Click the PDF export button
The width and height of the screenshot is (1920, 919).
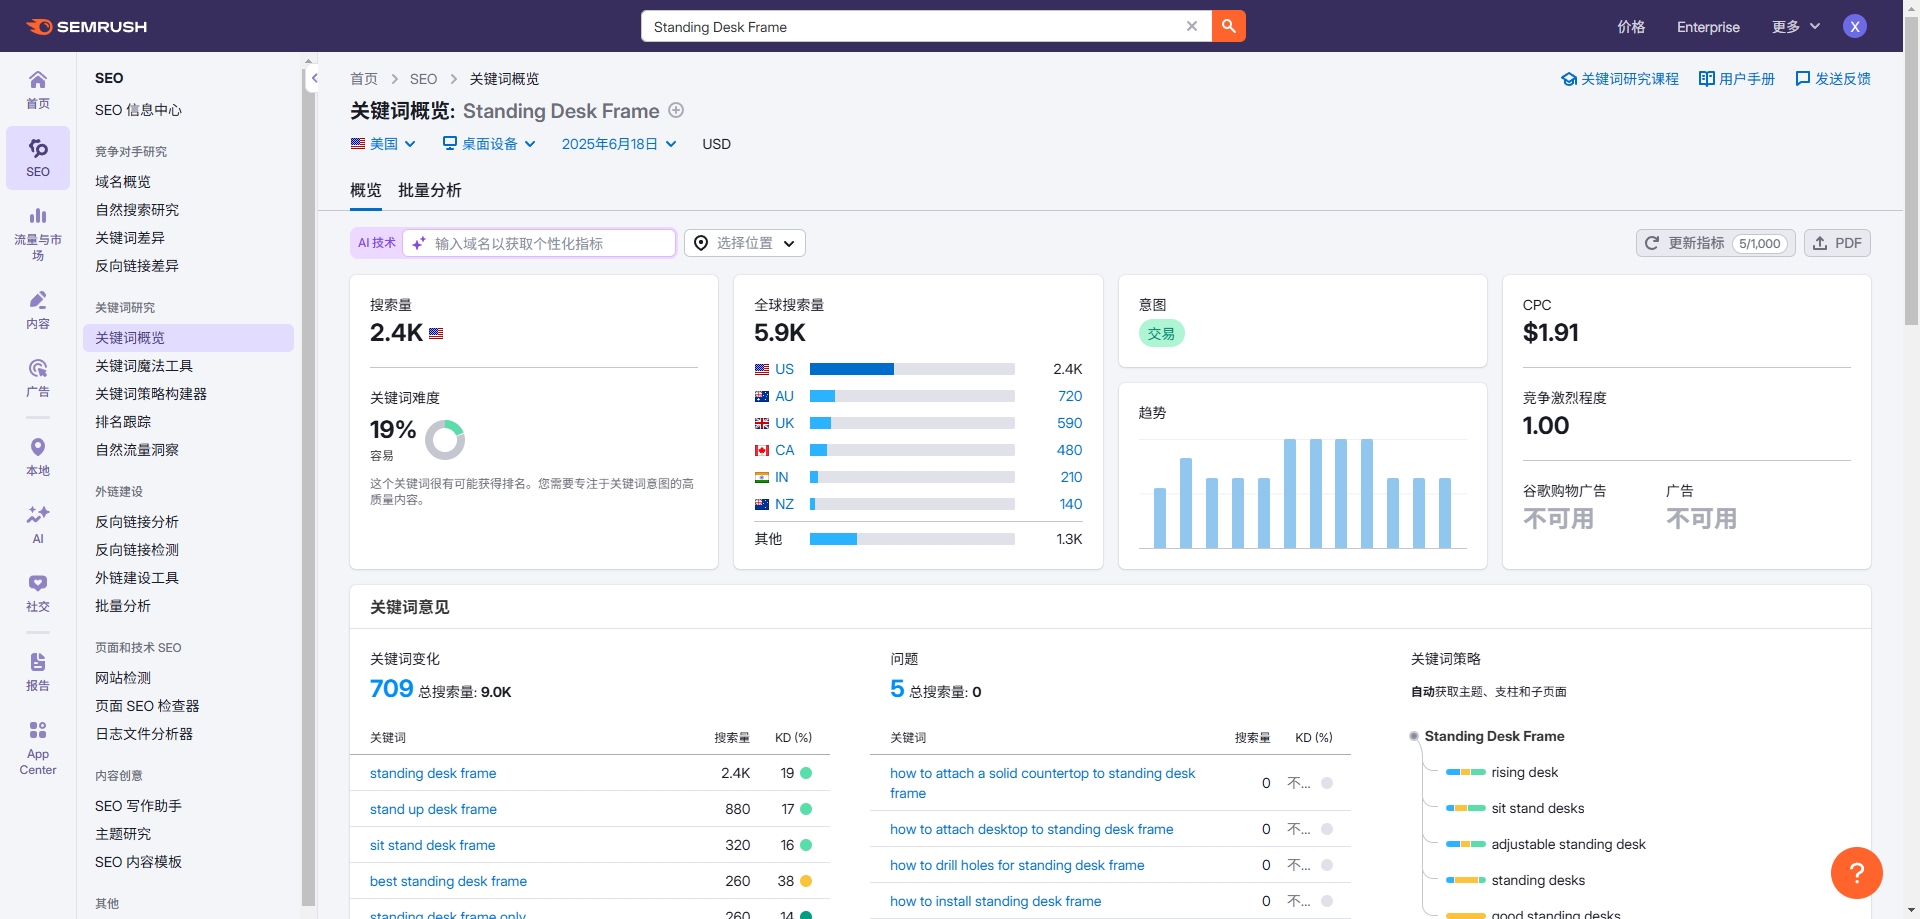coord(1837,243)
